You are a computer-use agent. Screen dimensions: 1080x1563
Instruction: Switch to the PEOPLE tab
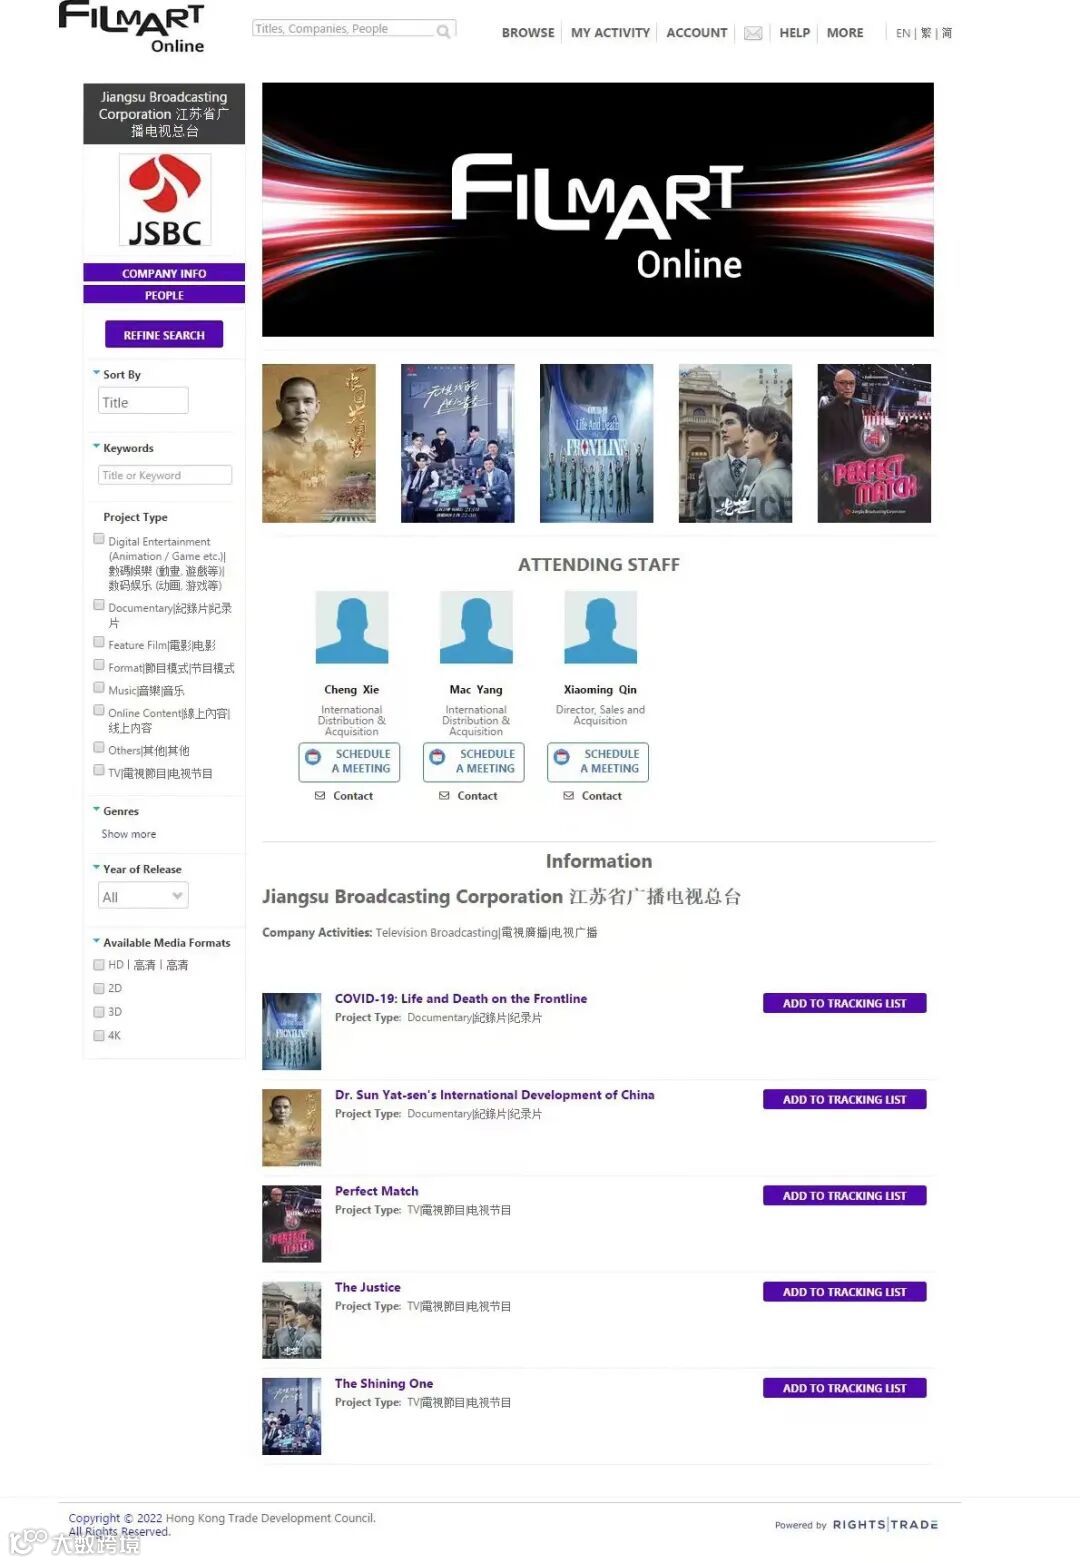click(164, 295)
